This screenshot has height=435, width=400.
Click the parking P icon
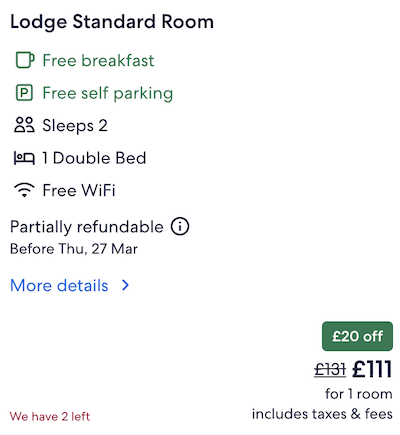(24, 93)
